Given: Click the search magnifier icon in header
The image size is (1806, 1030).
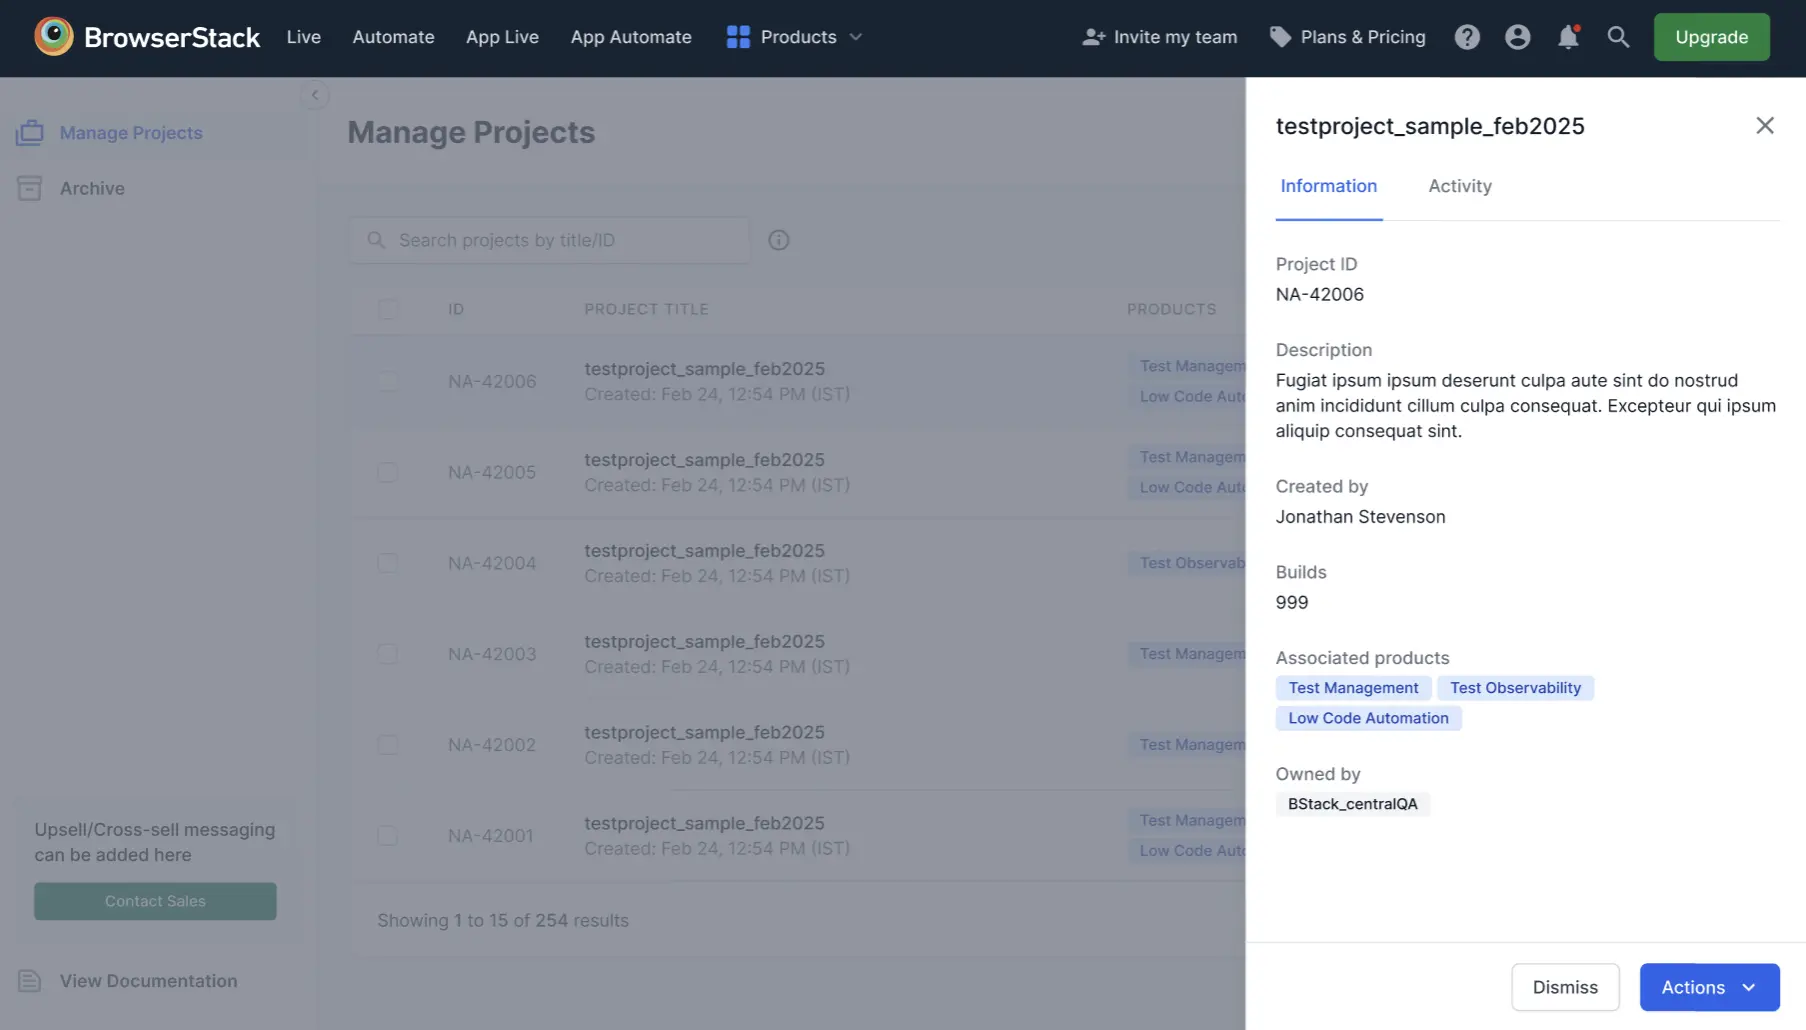Looking at the screenshot, I should (x=1618, y=37).
